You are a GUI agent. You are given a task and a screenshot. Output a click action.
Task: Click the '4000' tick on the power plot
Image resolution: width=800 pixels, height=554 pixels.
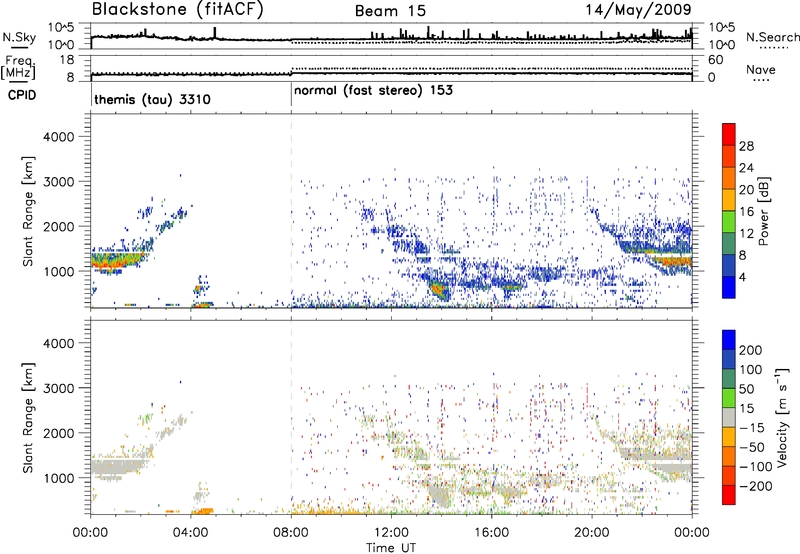pyautogui.click(x=58, y=137)
